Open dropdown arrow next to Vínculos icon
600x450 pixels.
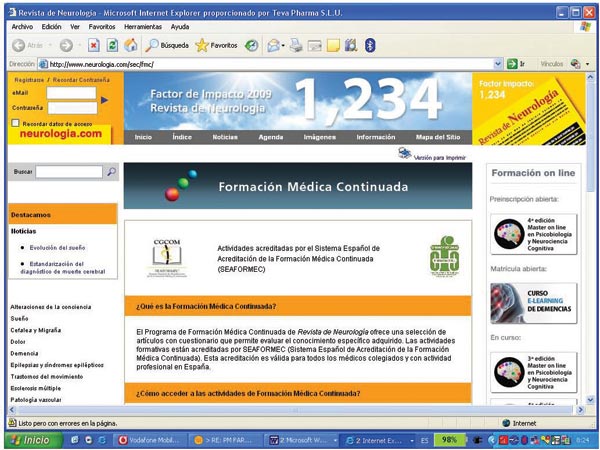[587, 64]
